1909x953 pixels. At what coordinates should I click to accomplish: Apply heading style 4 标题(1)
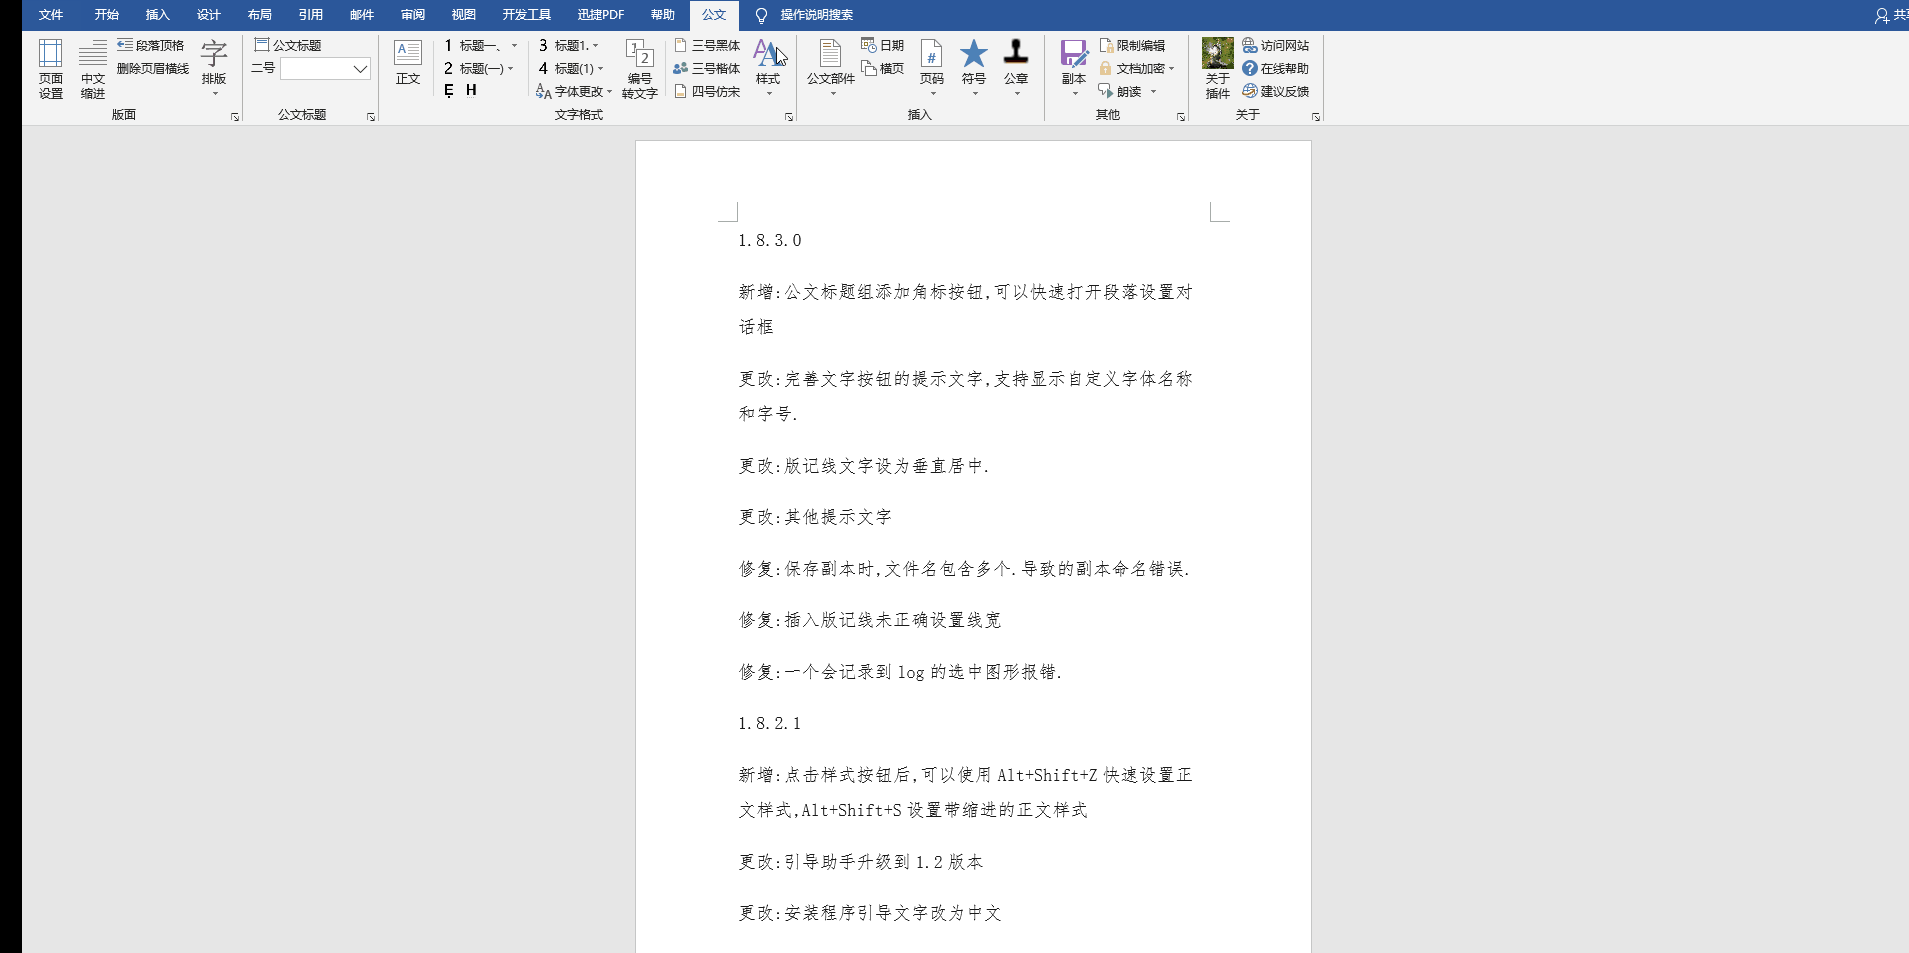click(x=566, y=68)
